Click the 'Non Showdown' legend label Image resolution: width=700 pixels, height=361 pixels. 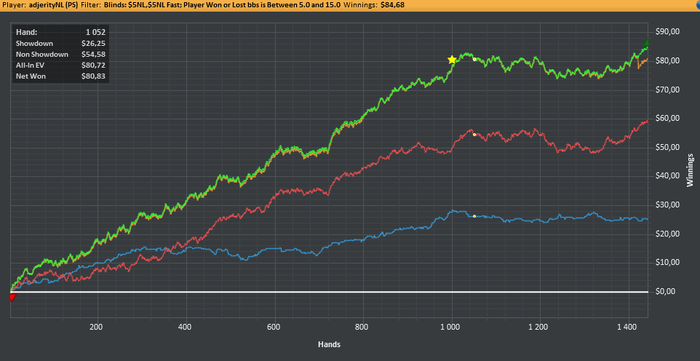tap(42, 54)
